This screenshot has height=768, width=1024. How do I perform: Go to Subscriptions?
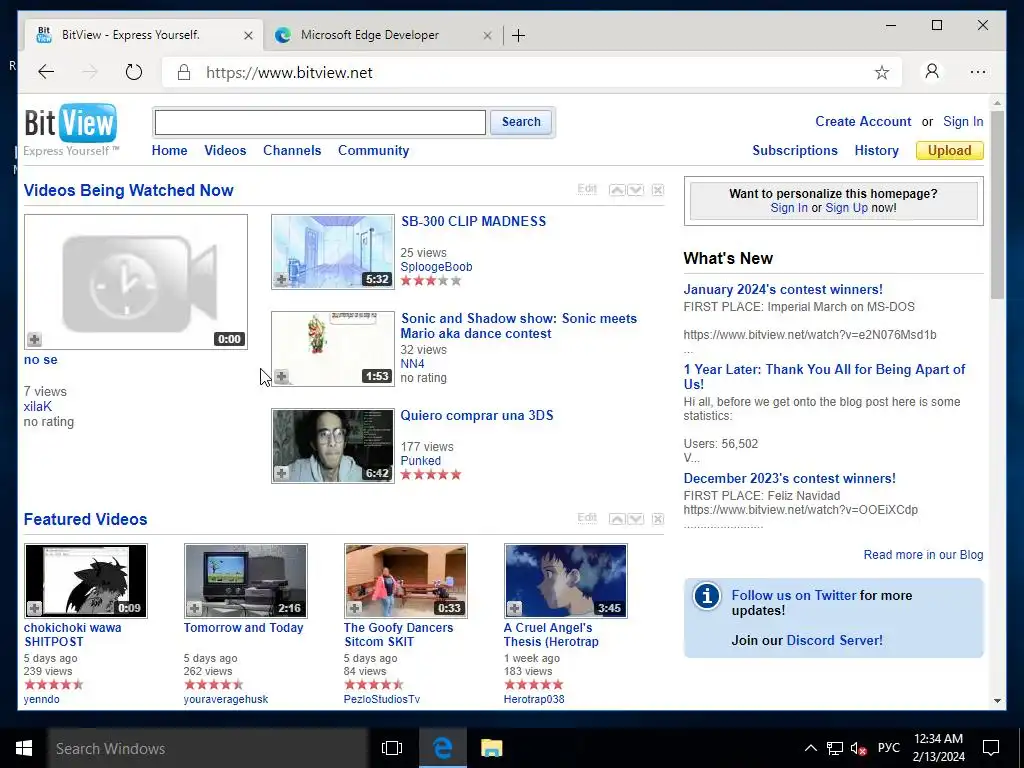pos(795,150)
